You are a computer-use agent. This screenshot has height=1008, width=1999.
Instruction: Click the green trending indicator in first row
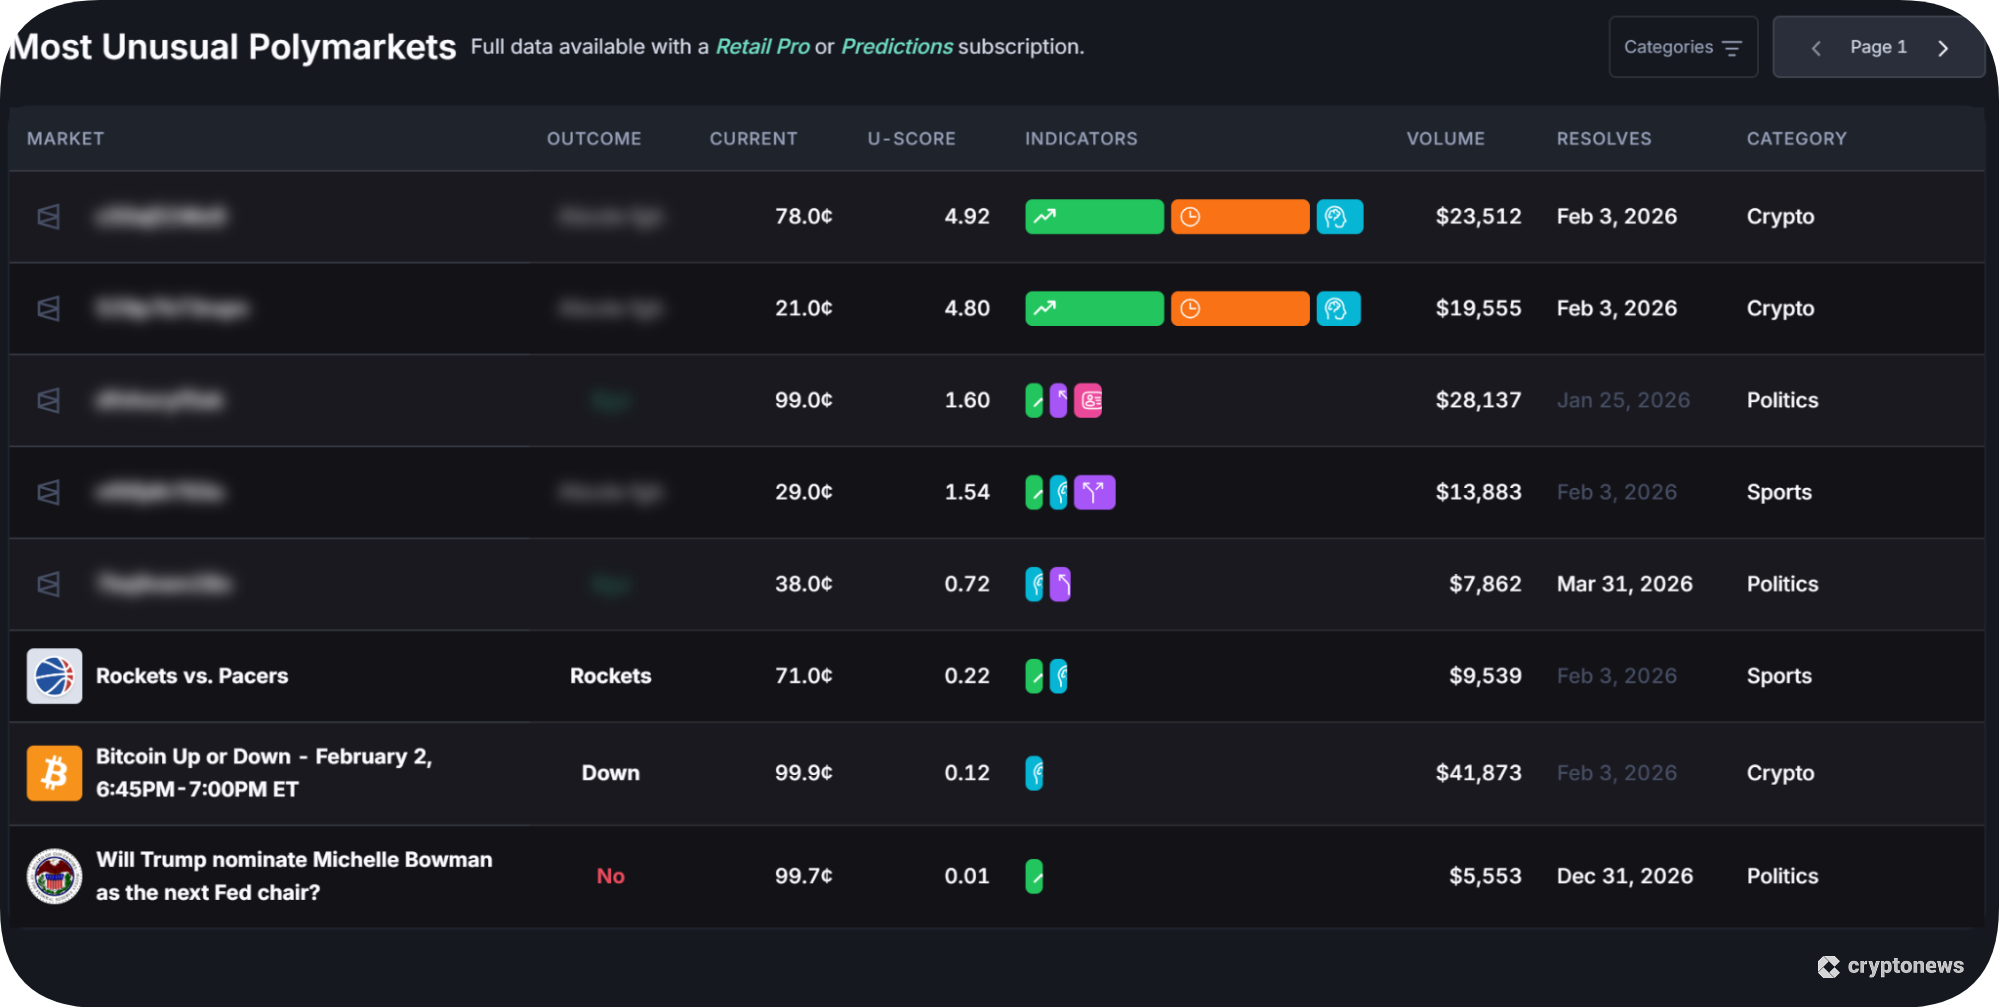pos(1094,217)
